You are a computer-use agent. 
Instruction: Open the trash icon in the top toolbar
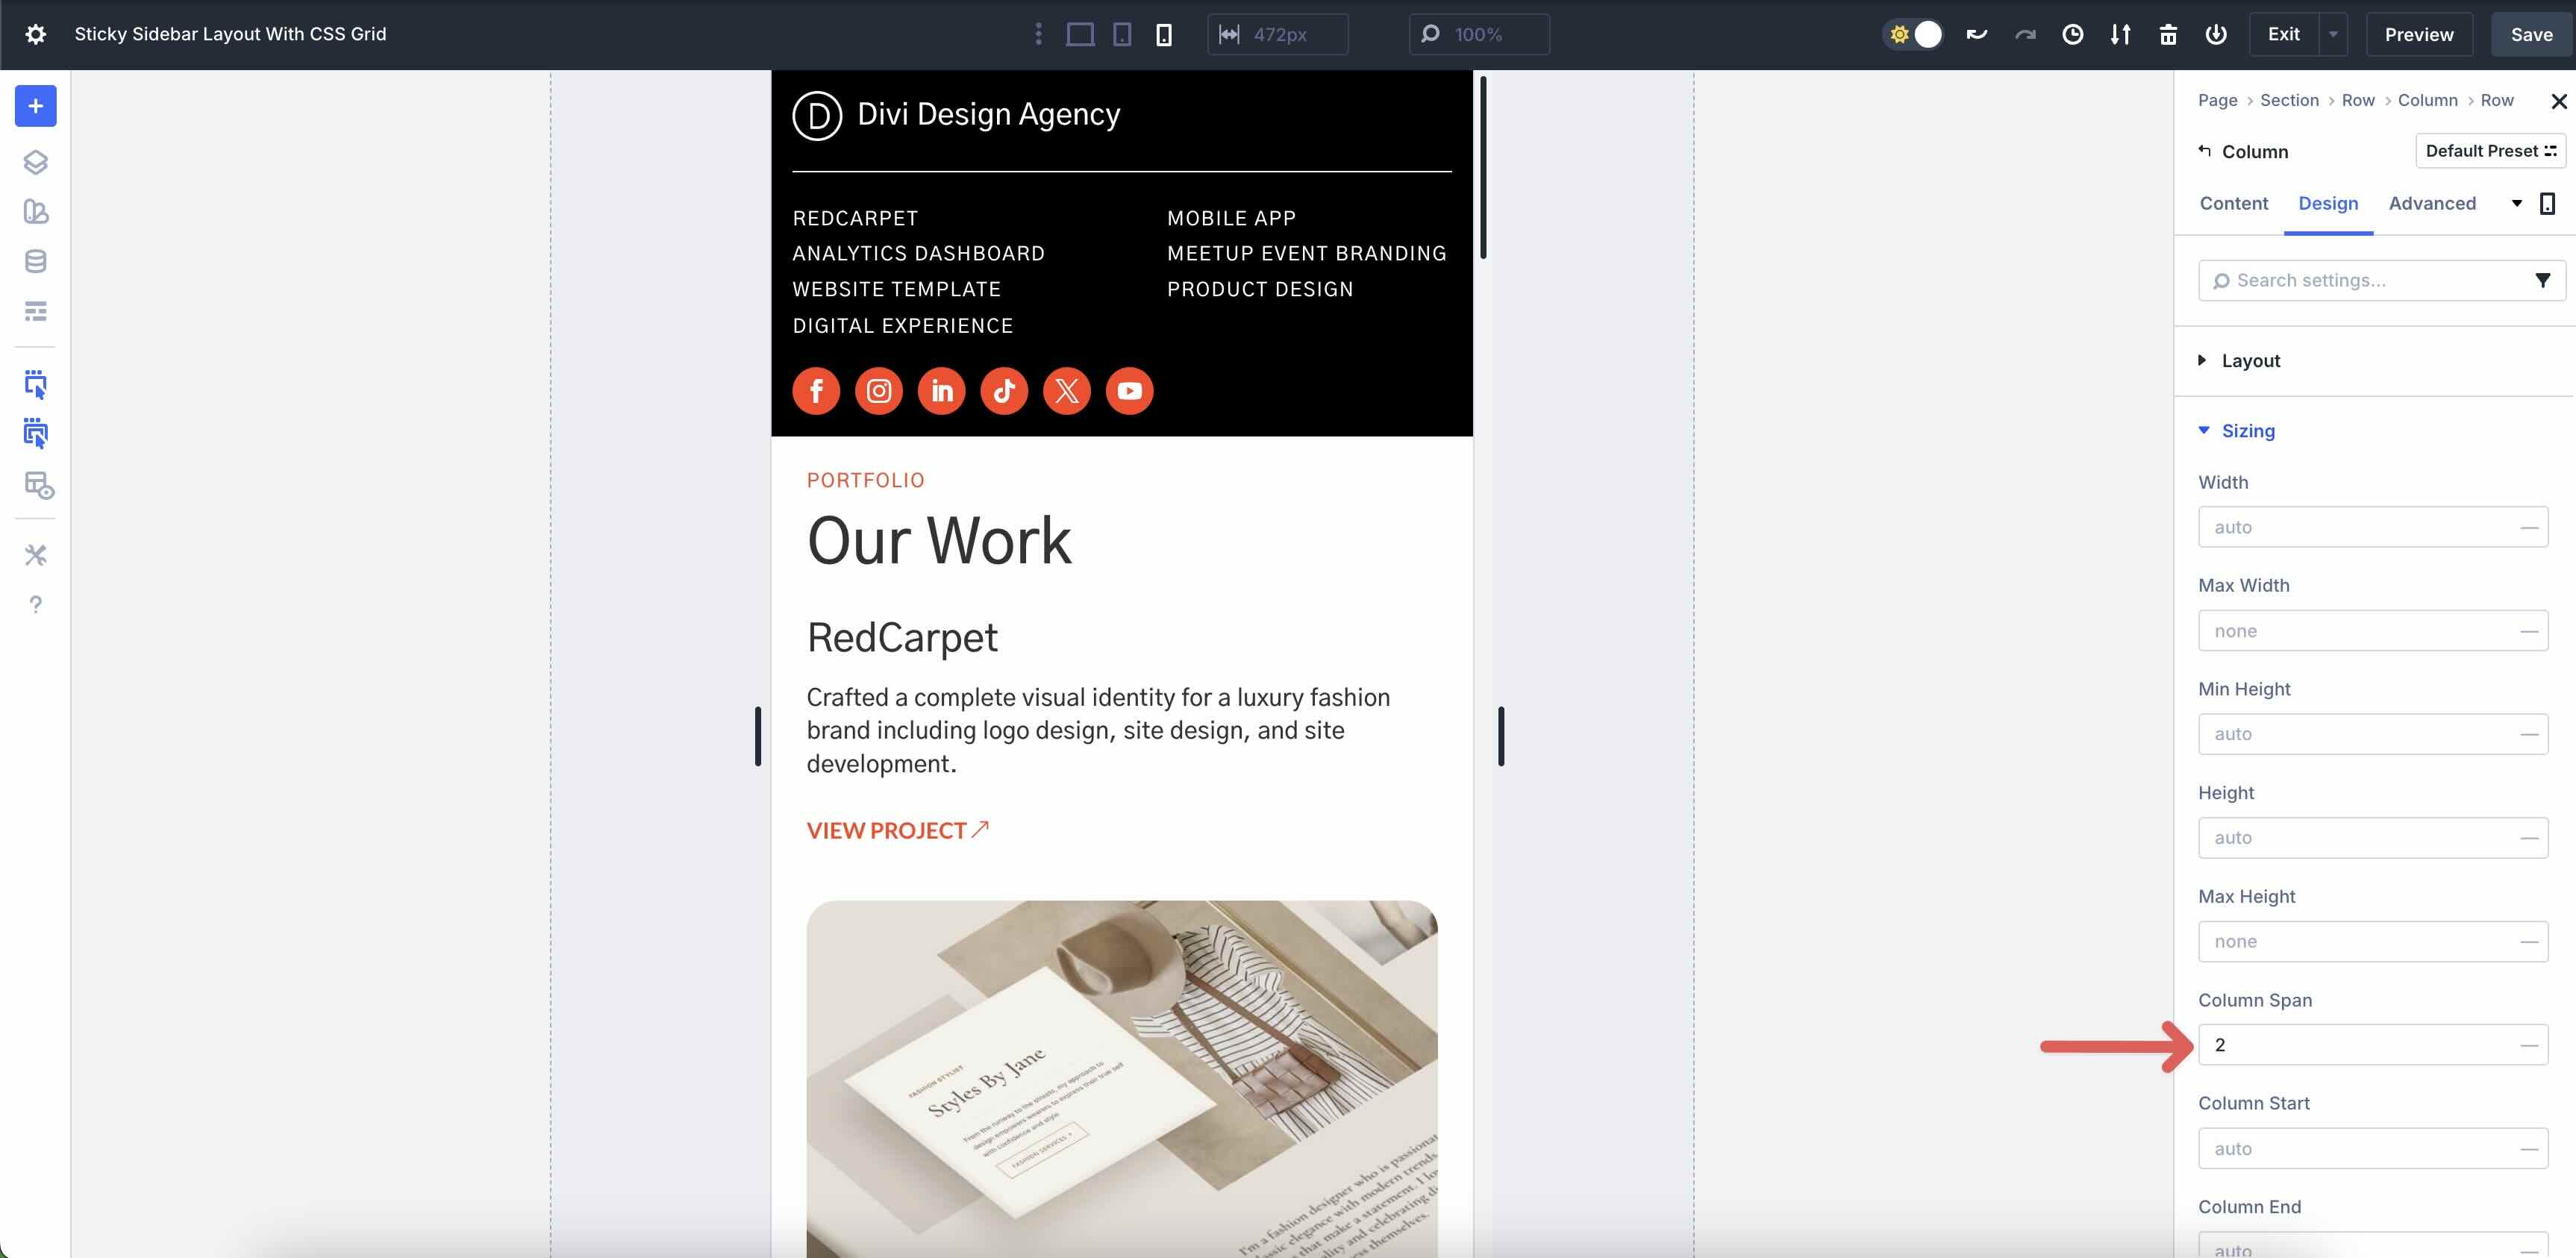point(2168,34)
